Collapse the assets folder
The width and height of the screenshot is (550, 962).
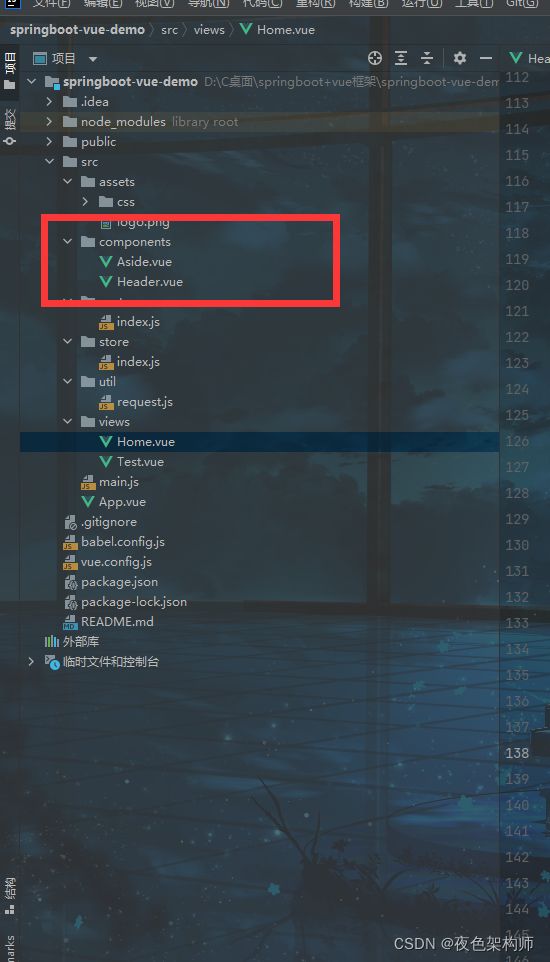[68, 182]
